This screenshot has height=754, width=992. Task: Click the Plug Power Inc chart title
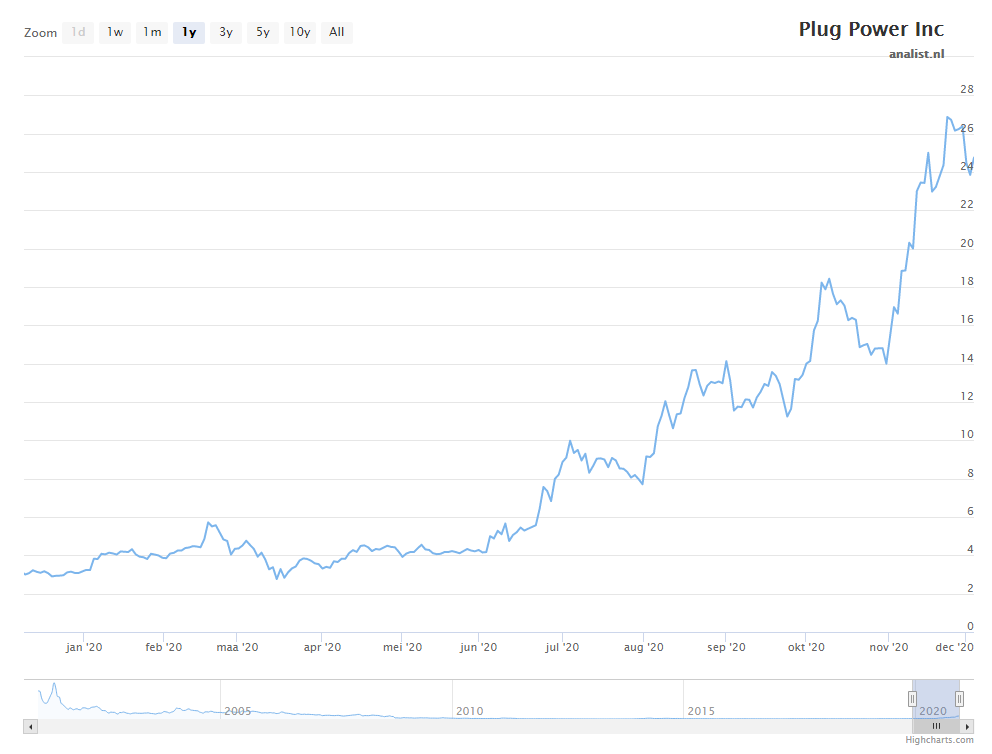click(x=871, y=29)
